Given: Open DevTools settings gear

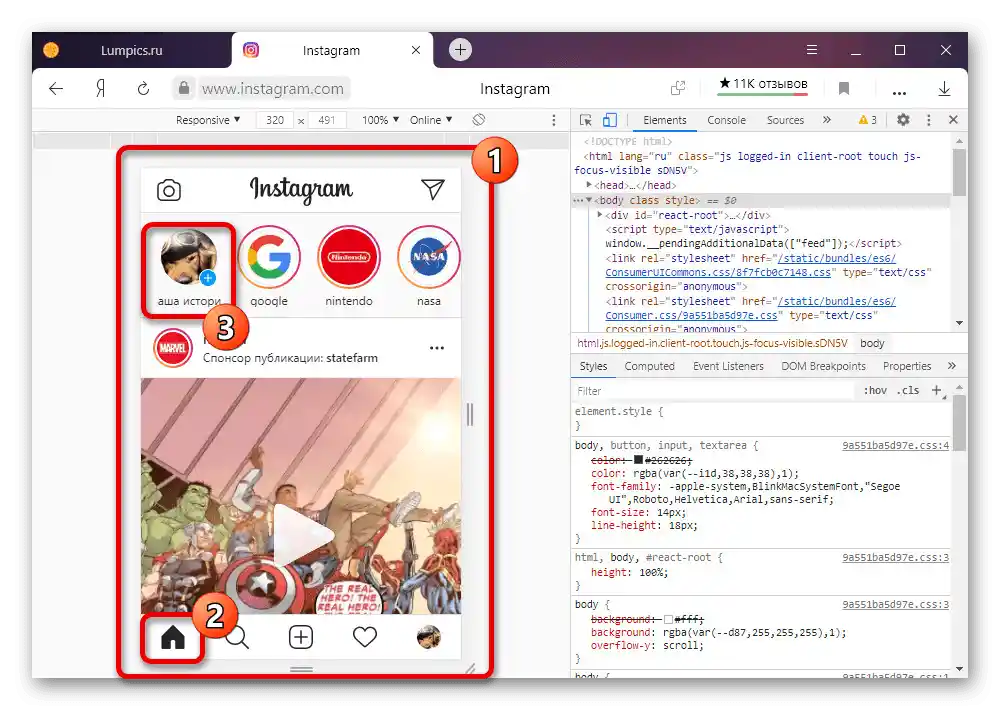Looking at the screenshot, I should click(903, 119).
